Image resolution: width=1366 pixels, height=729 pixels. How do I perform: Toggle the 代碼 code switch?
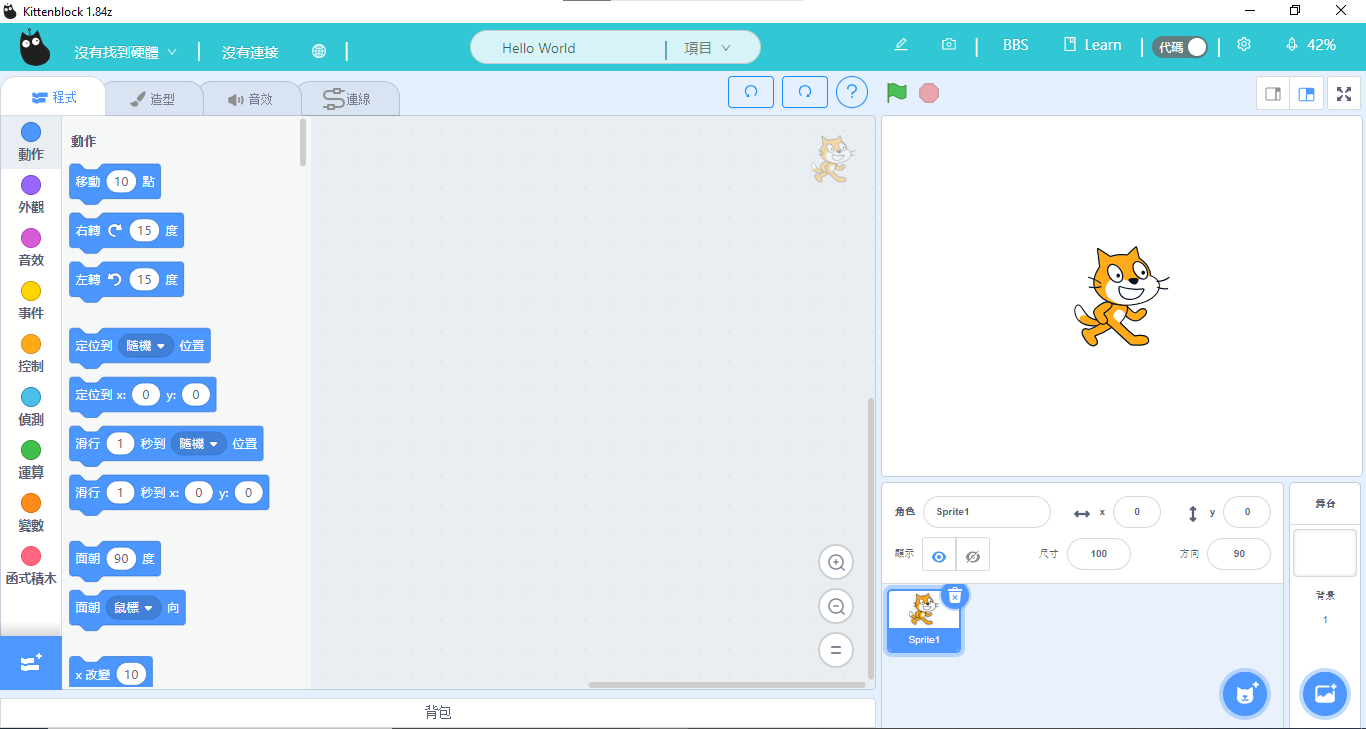(x=1180, y=46)
